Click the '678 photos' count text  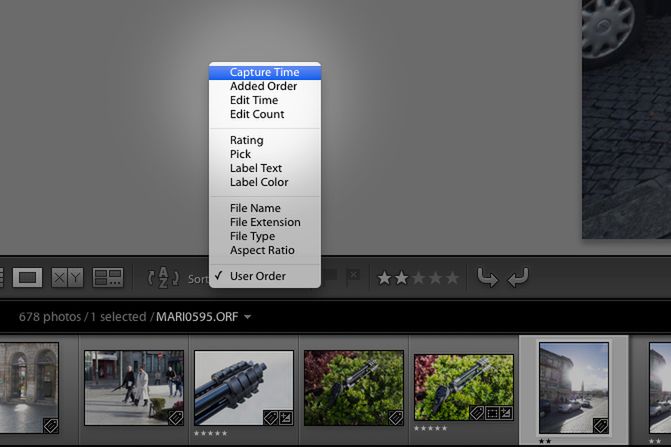point(50,317)
